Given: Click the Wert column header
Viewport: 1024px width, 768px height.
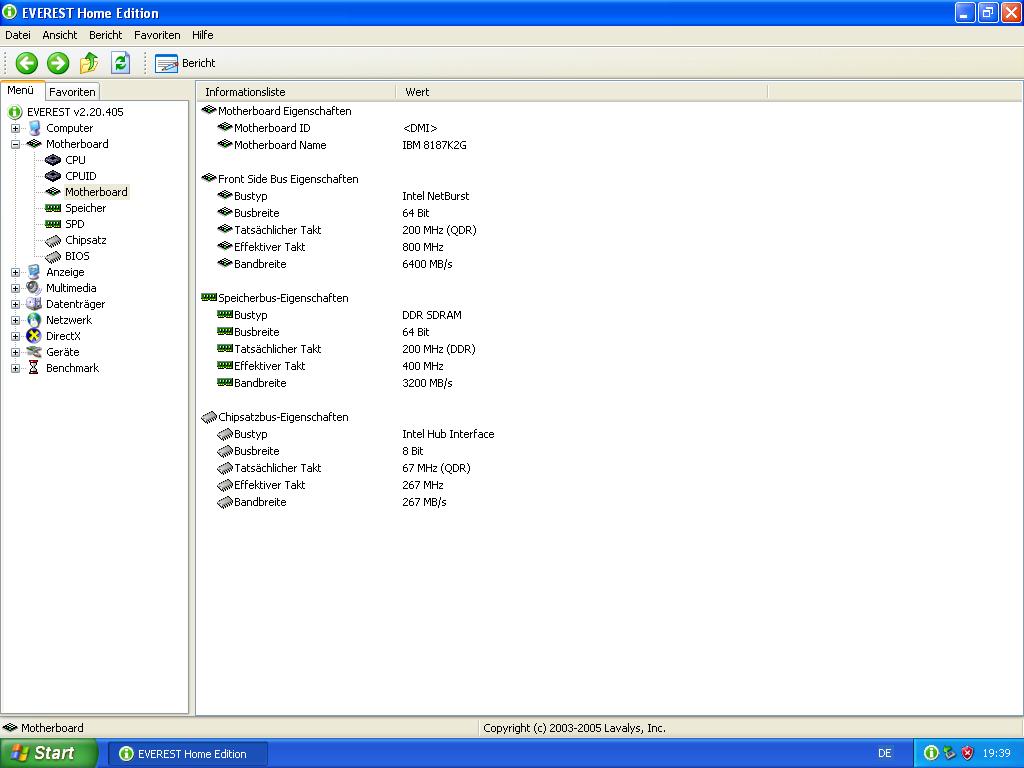Looking at the screenshot, I should (x=581, y=92).
